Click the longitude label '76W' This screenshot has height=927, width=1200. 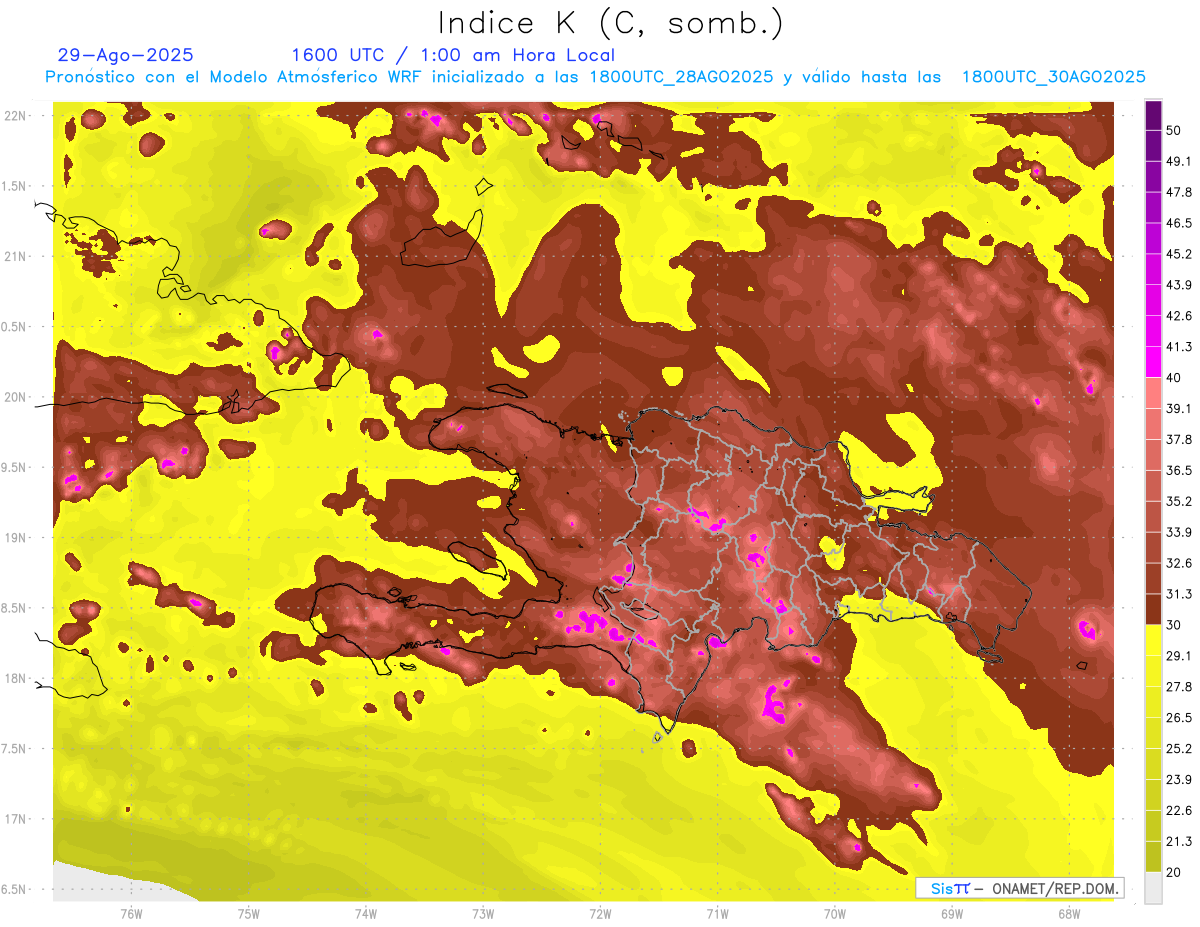pyautogui.click(x=131, y=913)
